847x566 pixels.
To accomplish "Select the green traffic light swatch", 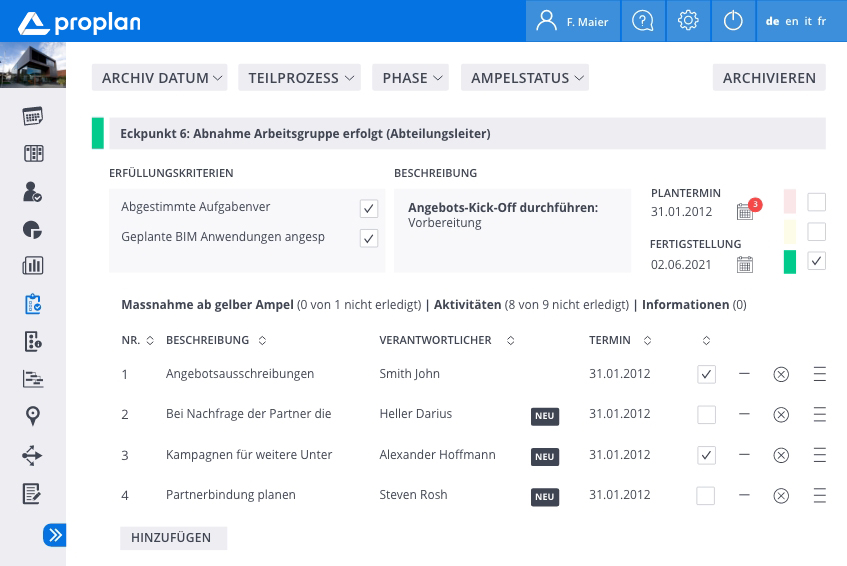I will coord(790,262).
